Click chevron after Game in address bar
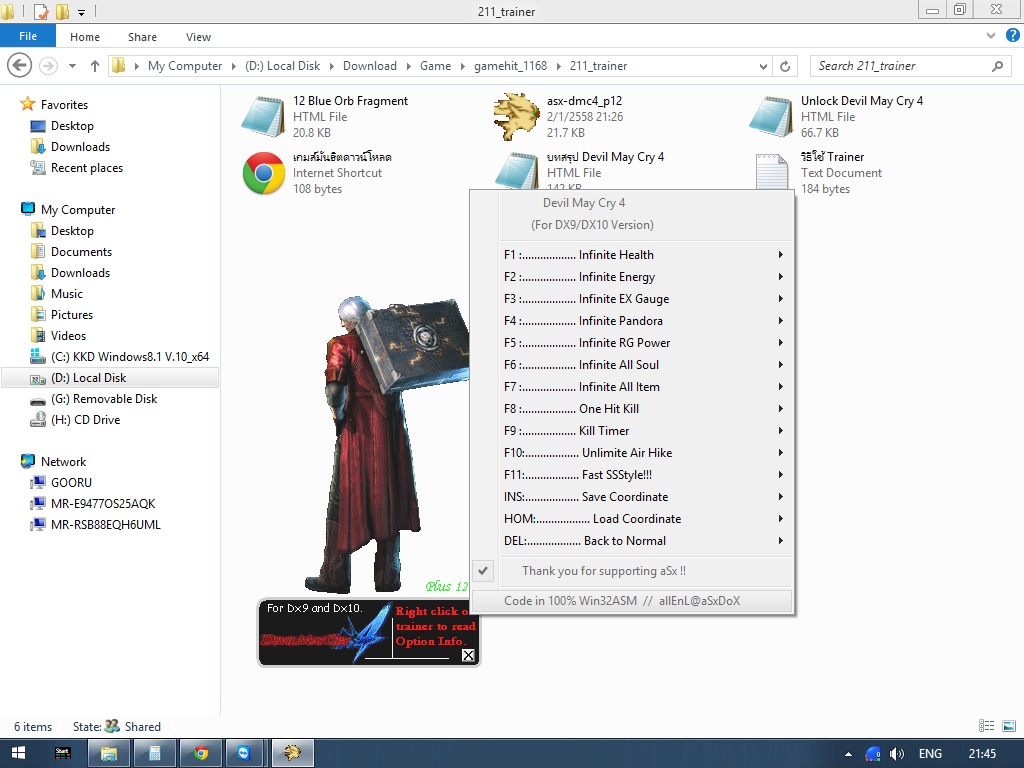 click(462, 66)
